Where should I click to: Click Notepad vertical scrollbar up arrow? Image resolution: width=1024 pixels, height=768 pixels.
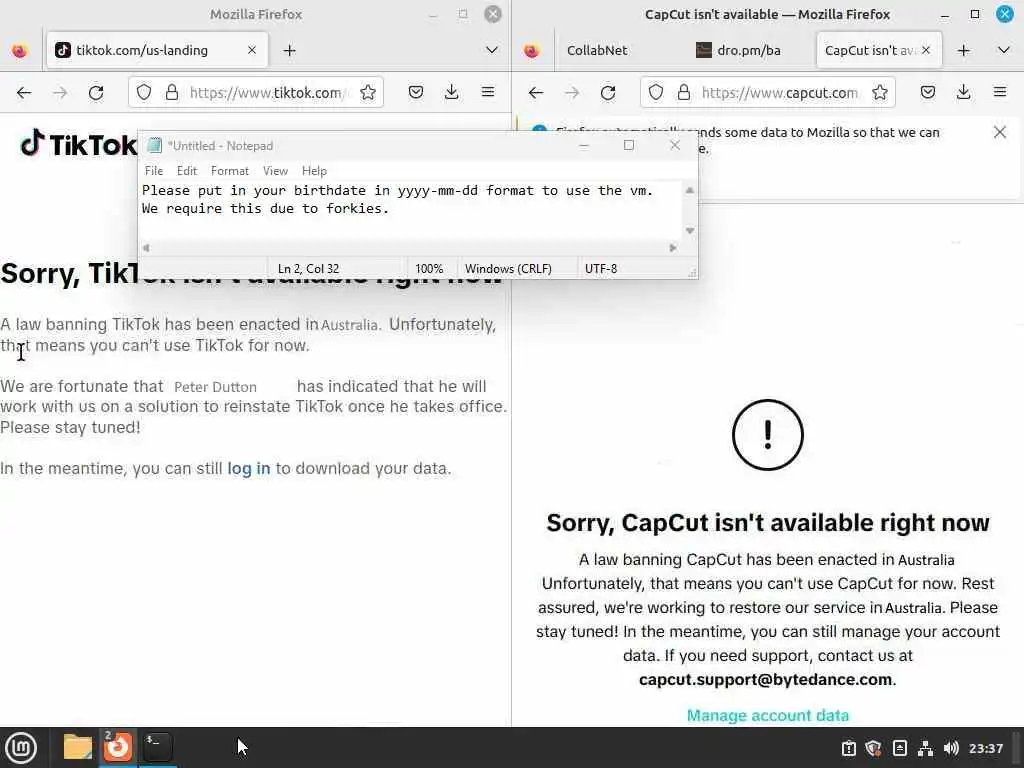coord(690,190)
